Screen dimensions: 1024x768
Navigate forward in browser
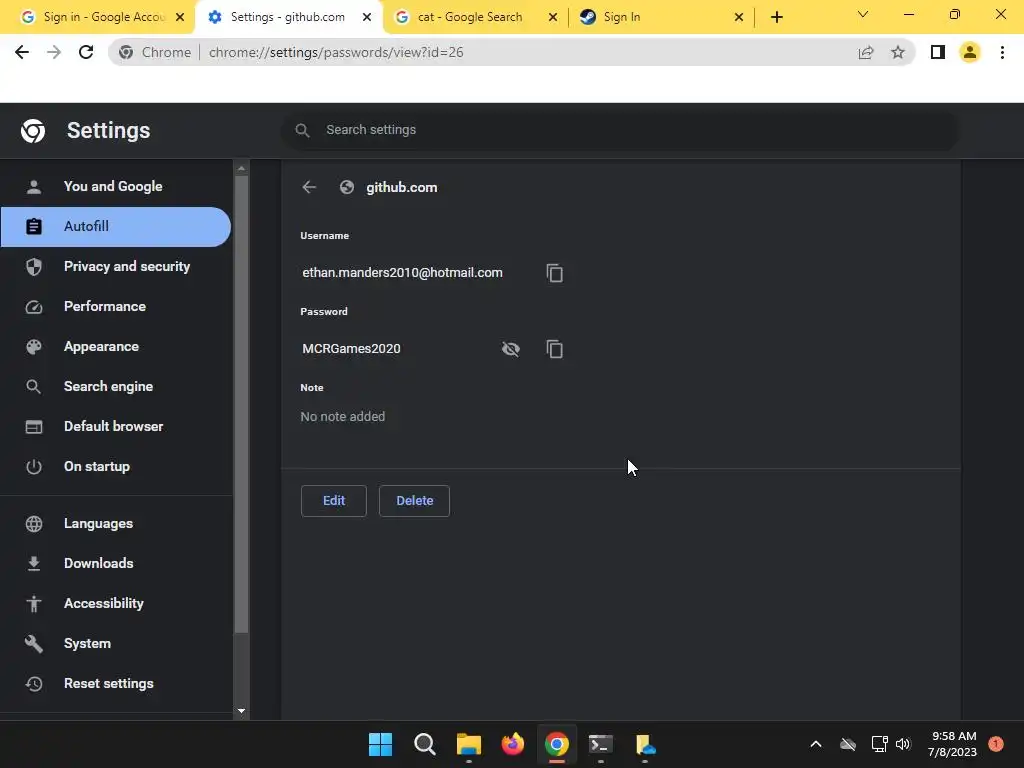pos(54,52)
